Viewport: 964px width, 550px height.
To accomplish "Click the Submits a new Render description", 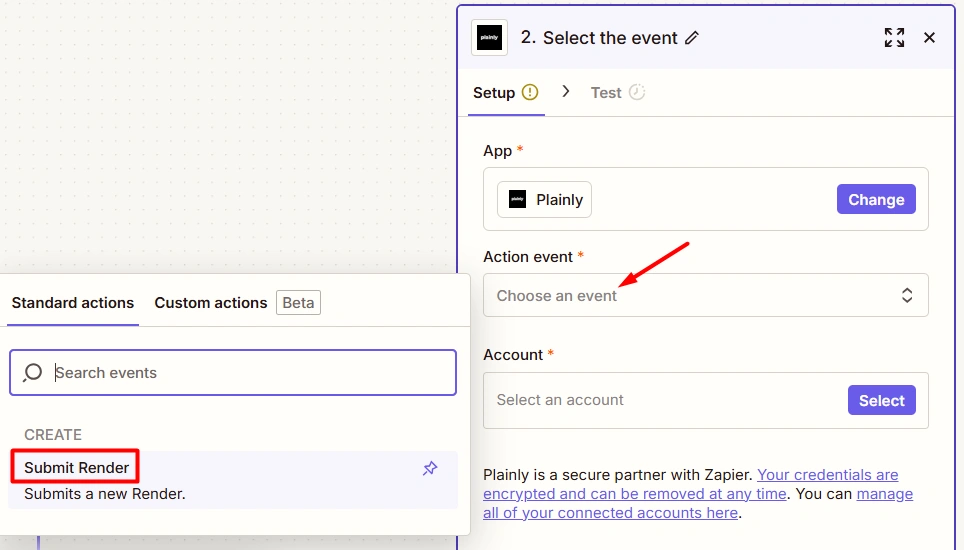I will (105, 494).
